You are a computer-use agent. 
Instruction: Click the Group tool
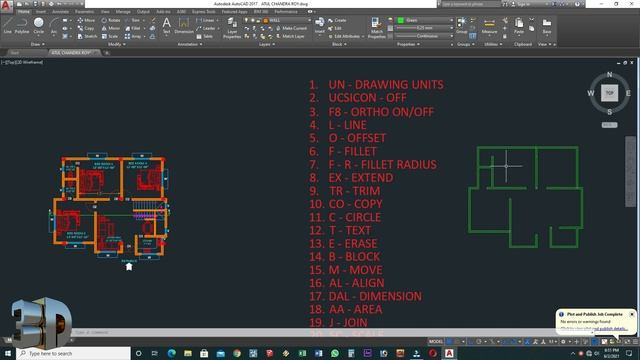click(x=461, y=25)
